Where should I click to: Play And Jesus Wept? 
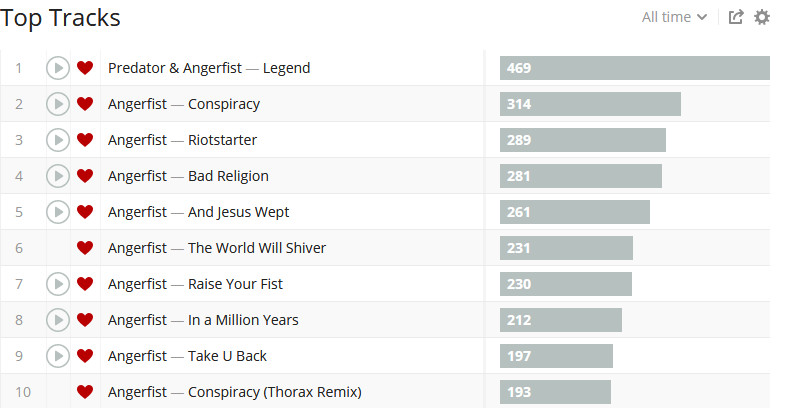coord(58,212)
